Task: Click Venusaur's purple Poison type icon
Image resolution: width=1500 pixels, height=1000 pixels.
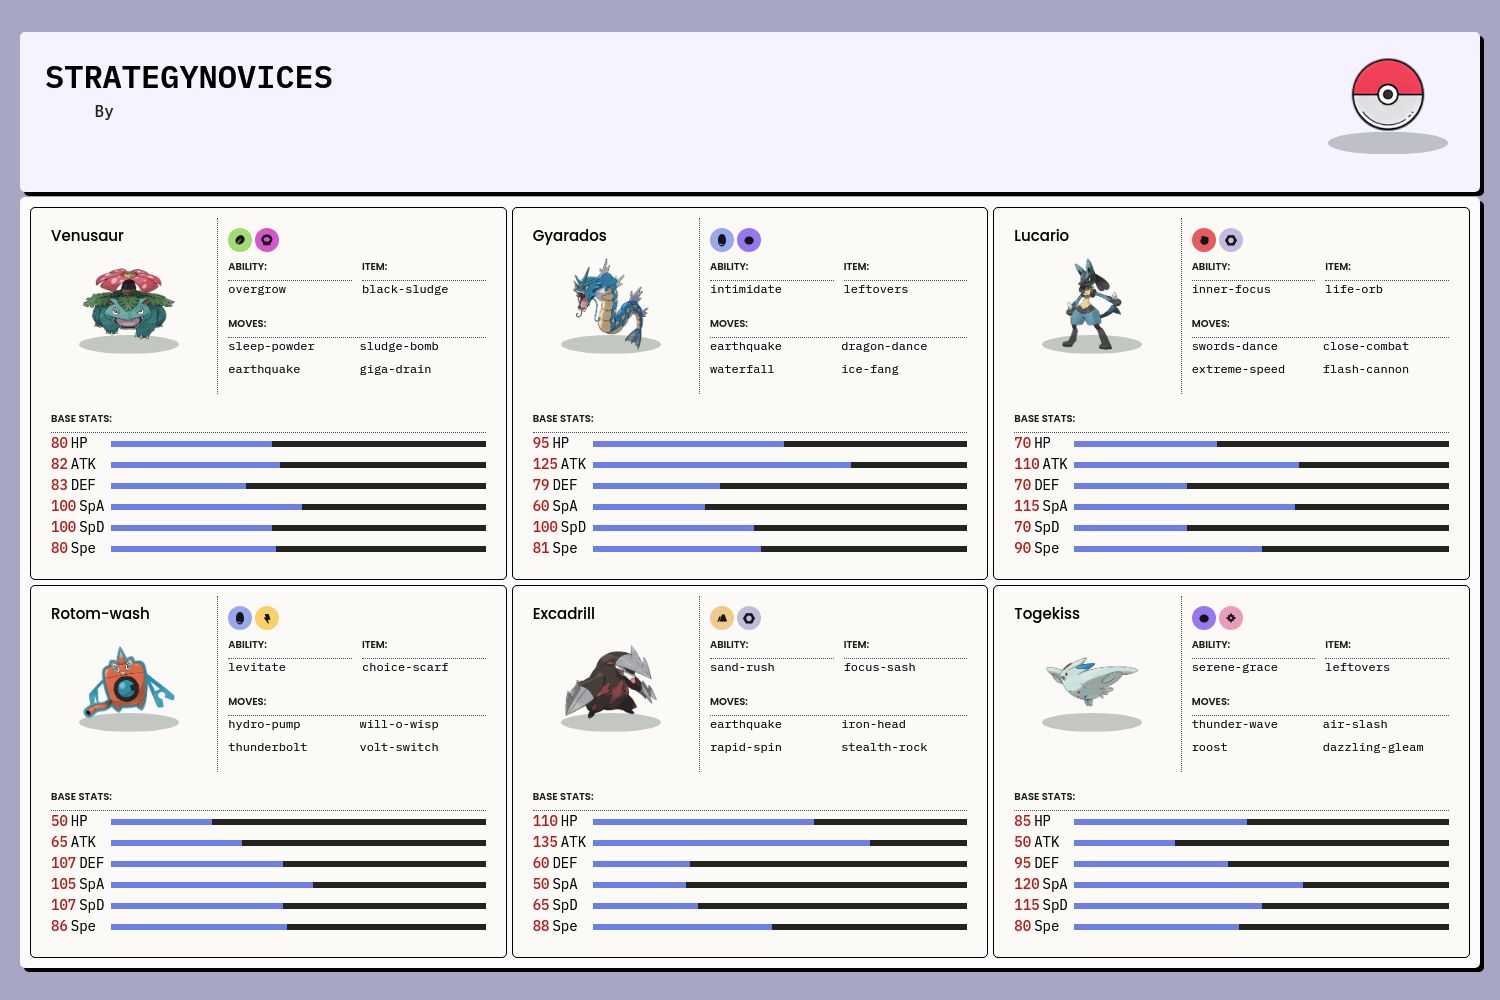Action: [x=267, y=240]
